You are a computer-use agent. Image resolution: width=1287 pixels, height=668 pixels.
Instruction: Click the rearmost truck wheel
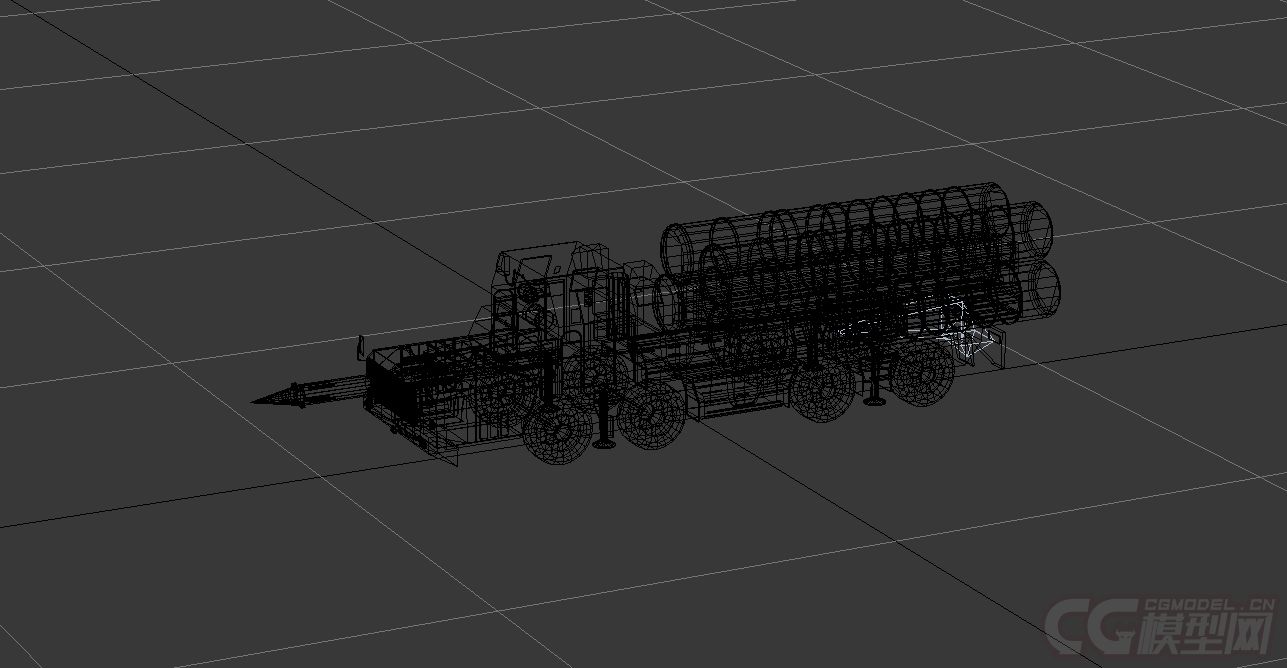click(x=921, y=375)
